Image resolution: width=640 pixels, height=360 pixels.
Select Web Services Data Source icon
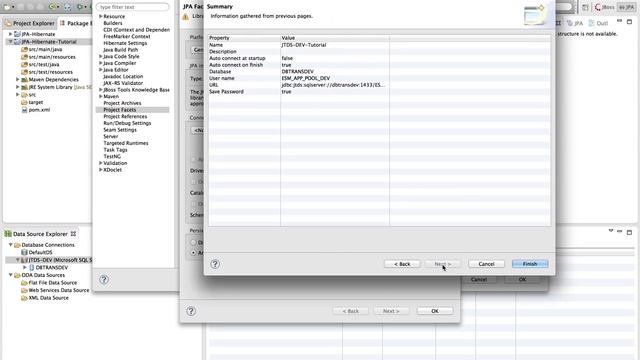[x=24, y=290]
